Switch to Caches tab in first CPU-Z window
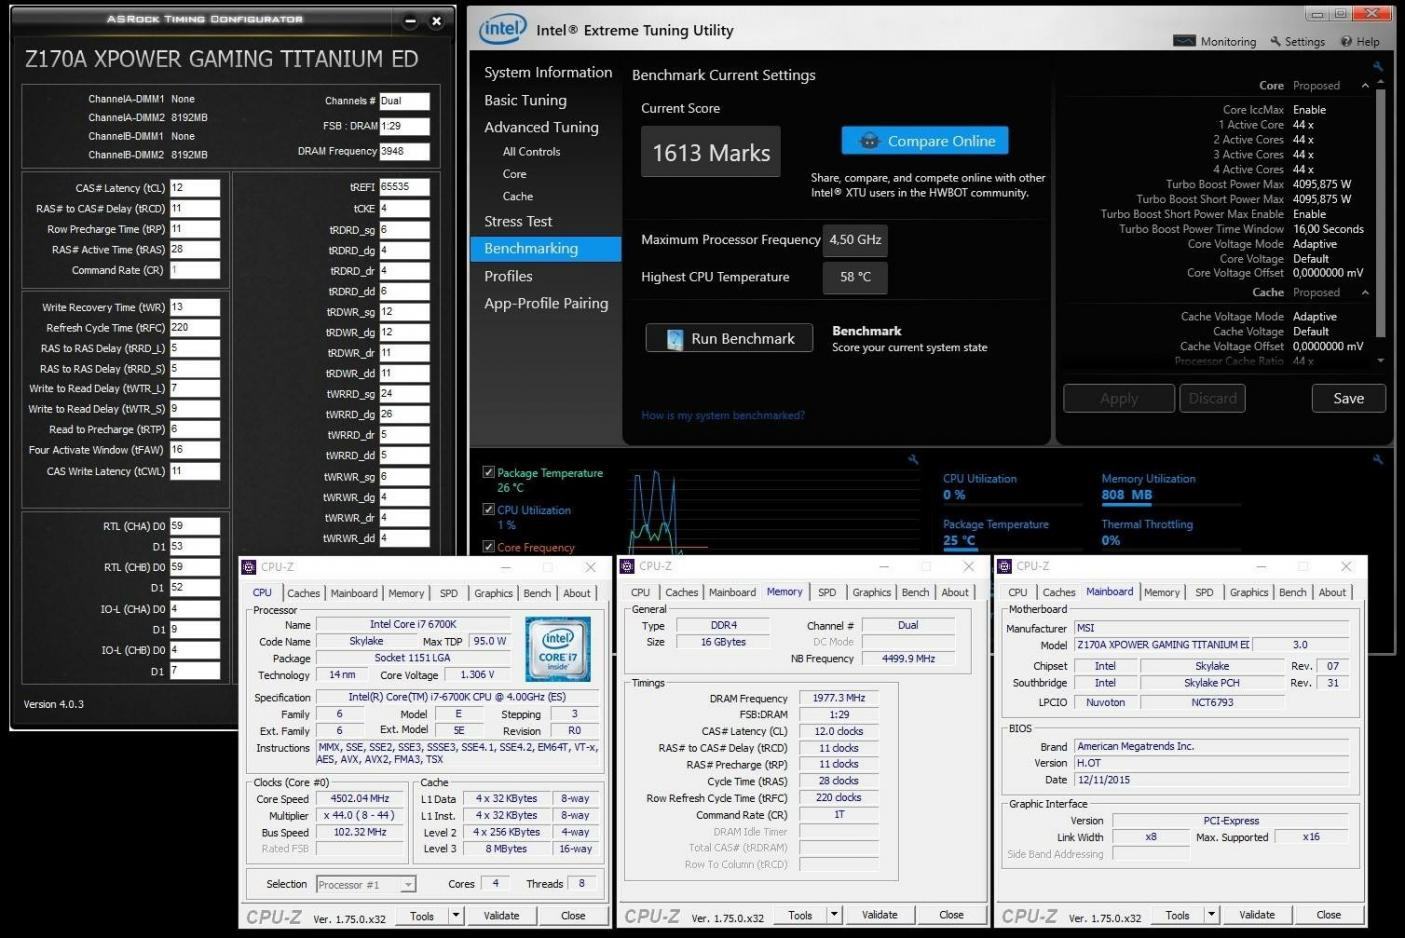 pos(303,593)
